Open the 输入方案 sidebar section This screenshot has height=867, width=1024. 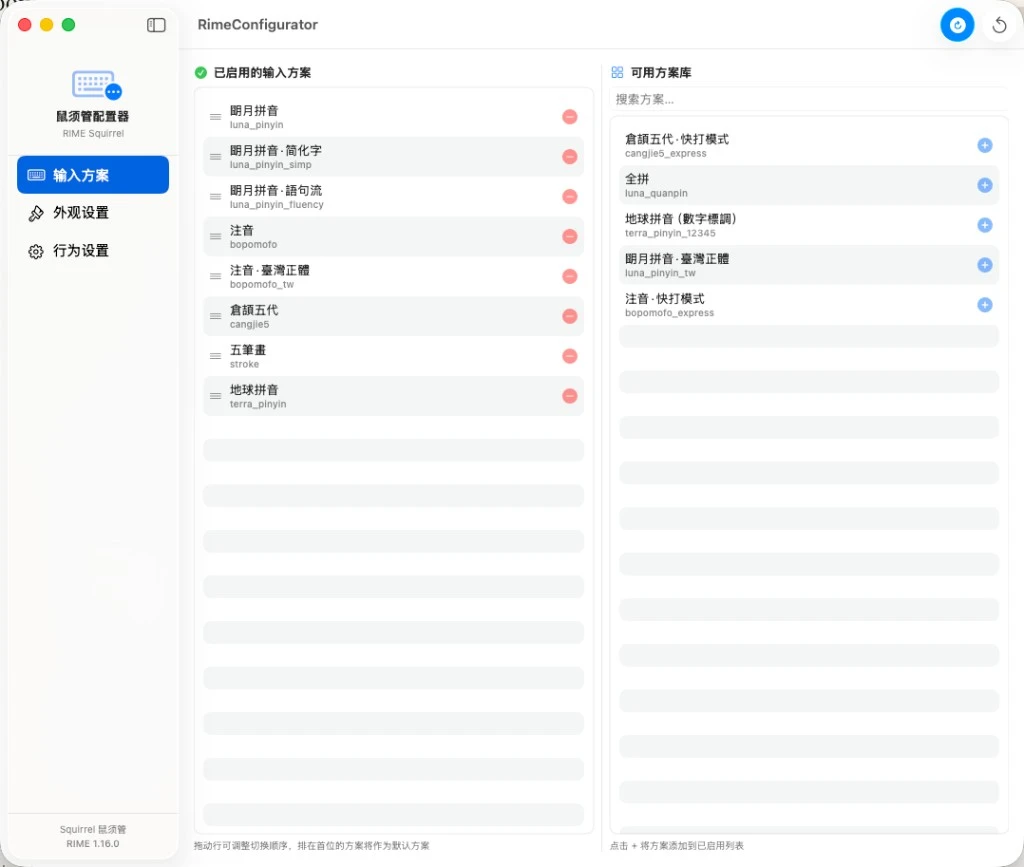[93, 175]
